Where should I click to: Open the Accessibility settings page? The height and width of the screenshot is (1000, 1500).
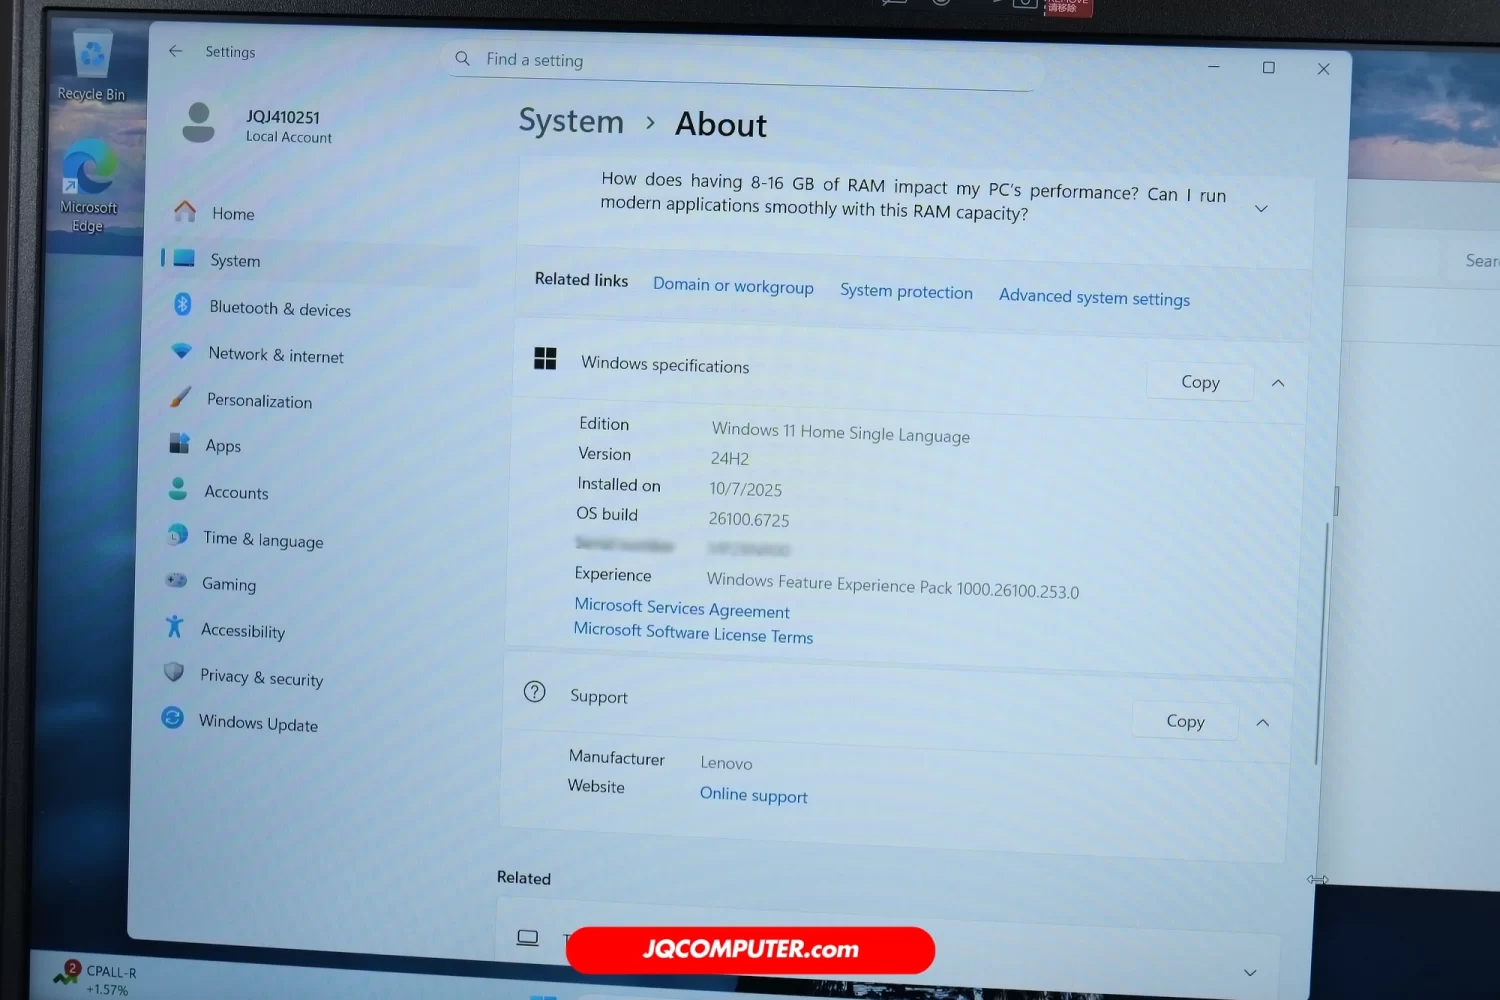242,630
